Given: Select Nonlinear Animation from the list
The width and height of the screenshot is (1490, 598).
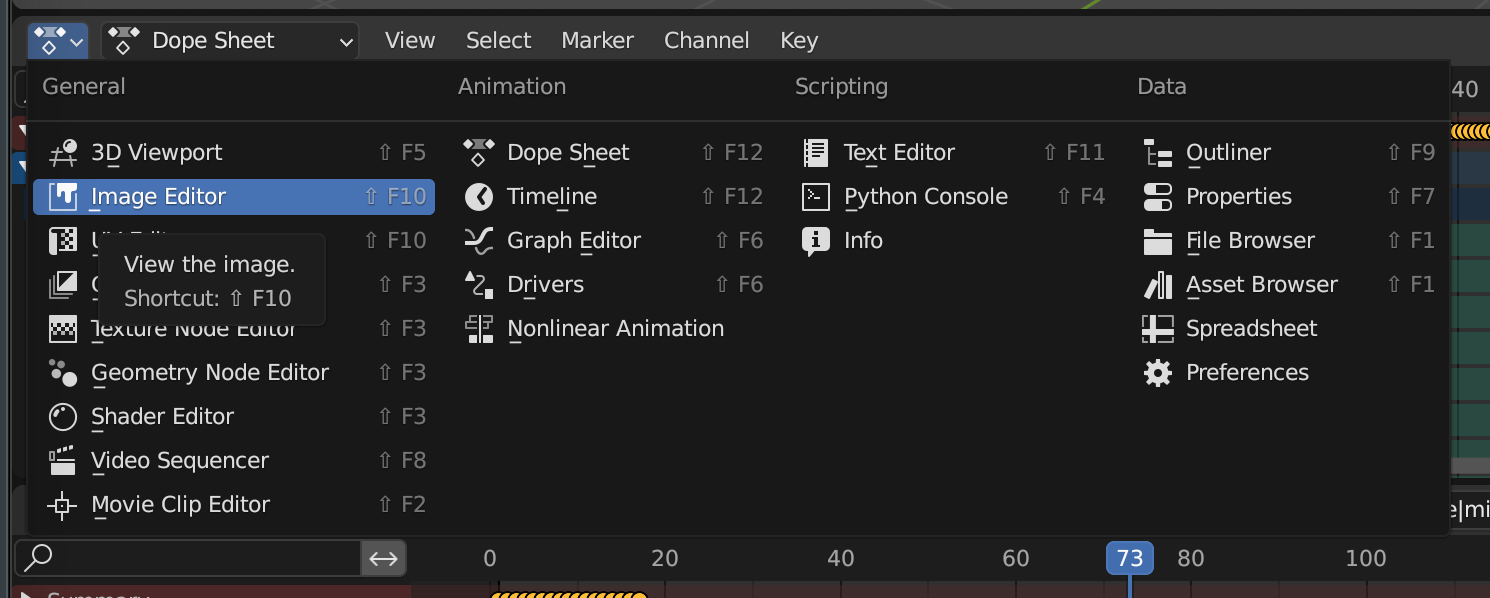Looking at the screenshot, I should [614, 329].
